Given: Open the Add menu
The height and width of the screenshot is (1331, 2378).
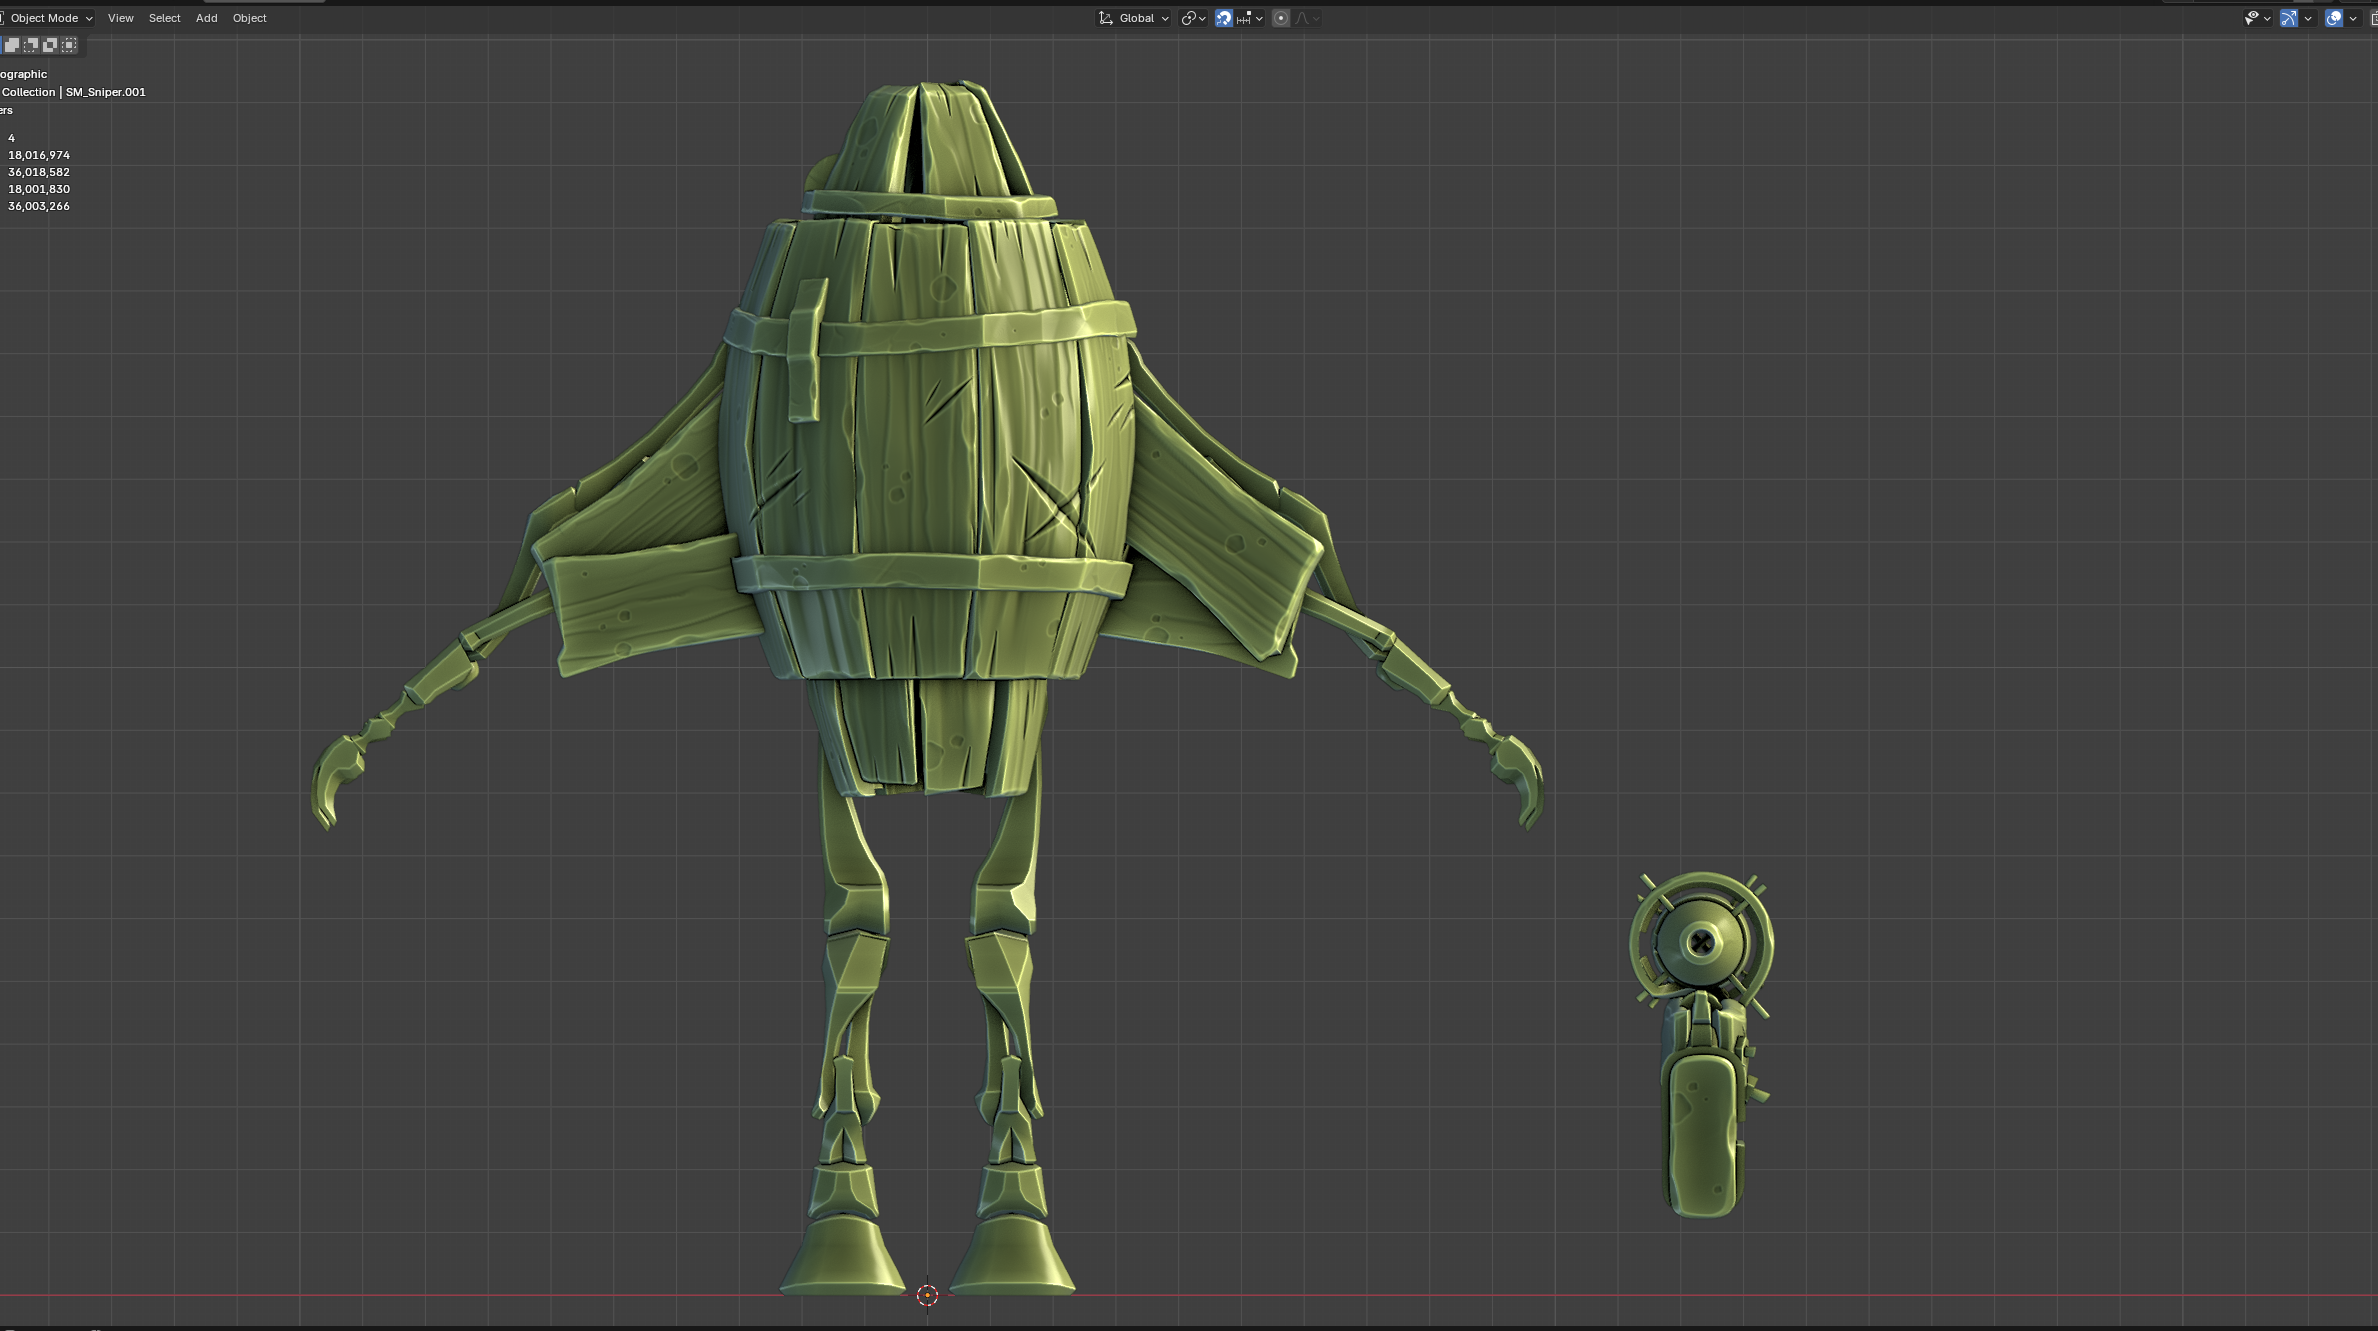Looking at the screenshot, I should (206, 18).
